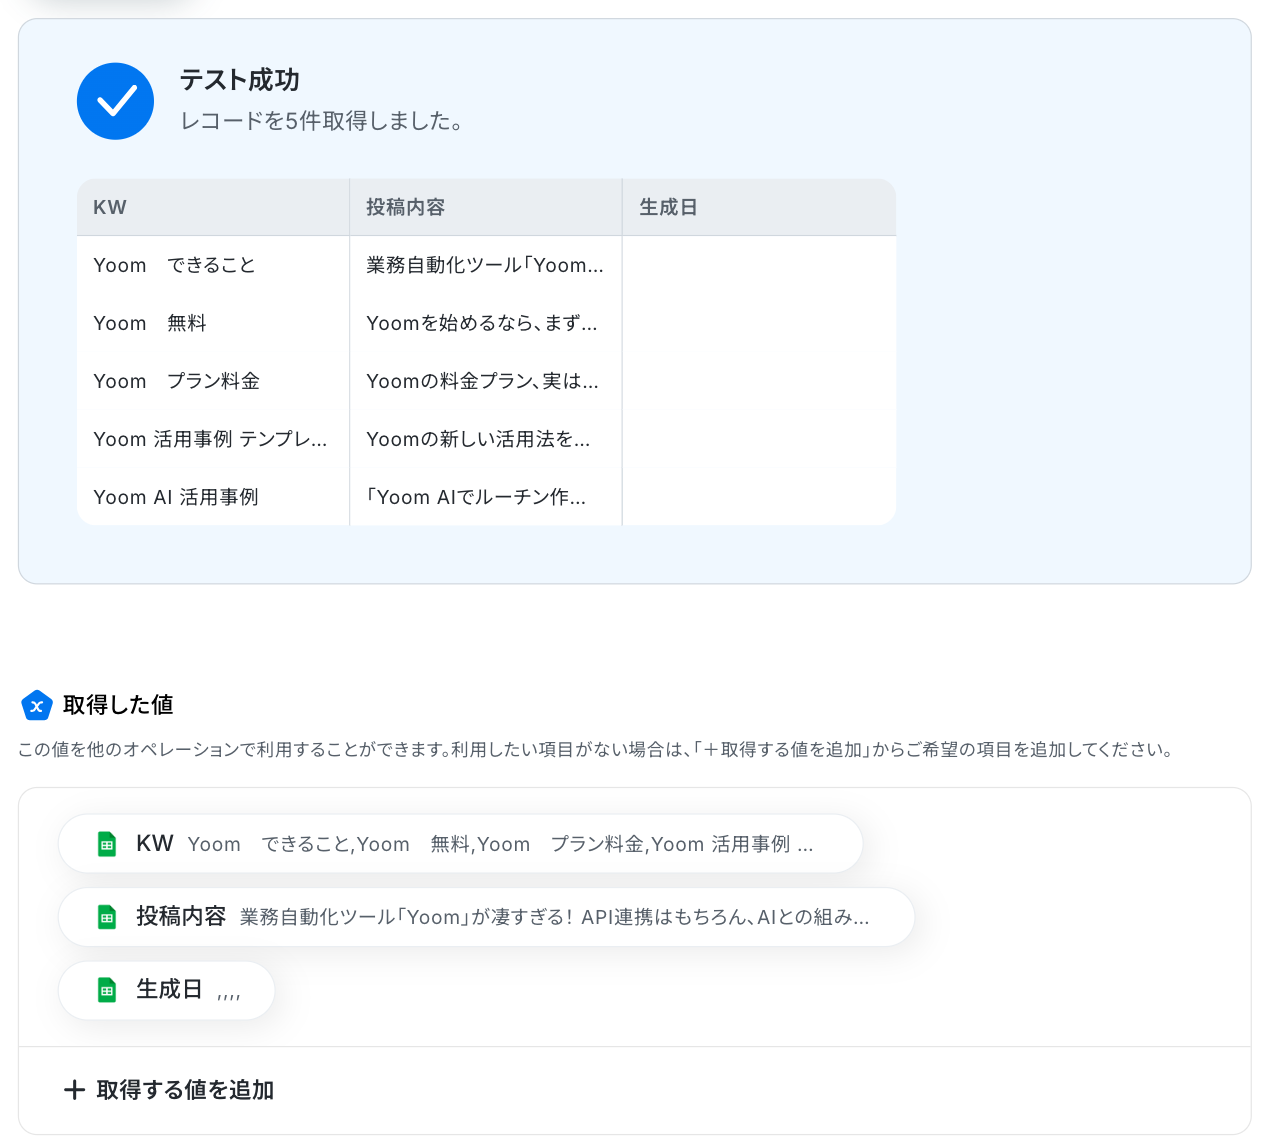The width and height of the screenshot is (1284, 1148).
Task: Add a value via 取得する値を追加
Action: [169, 1090]
